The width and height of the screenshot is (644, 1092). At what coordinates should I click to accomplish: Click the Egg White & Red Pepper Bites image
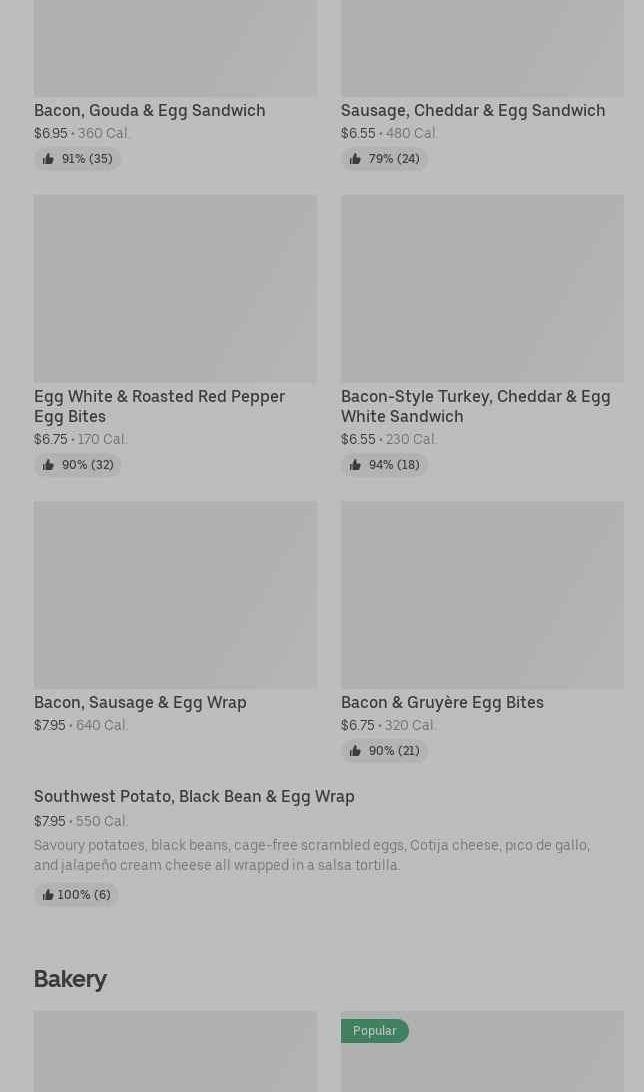[x=175, y=289]
